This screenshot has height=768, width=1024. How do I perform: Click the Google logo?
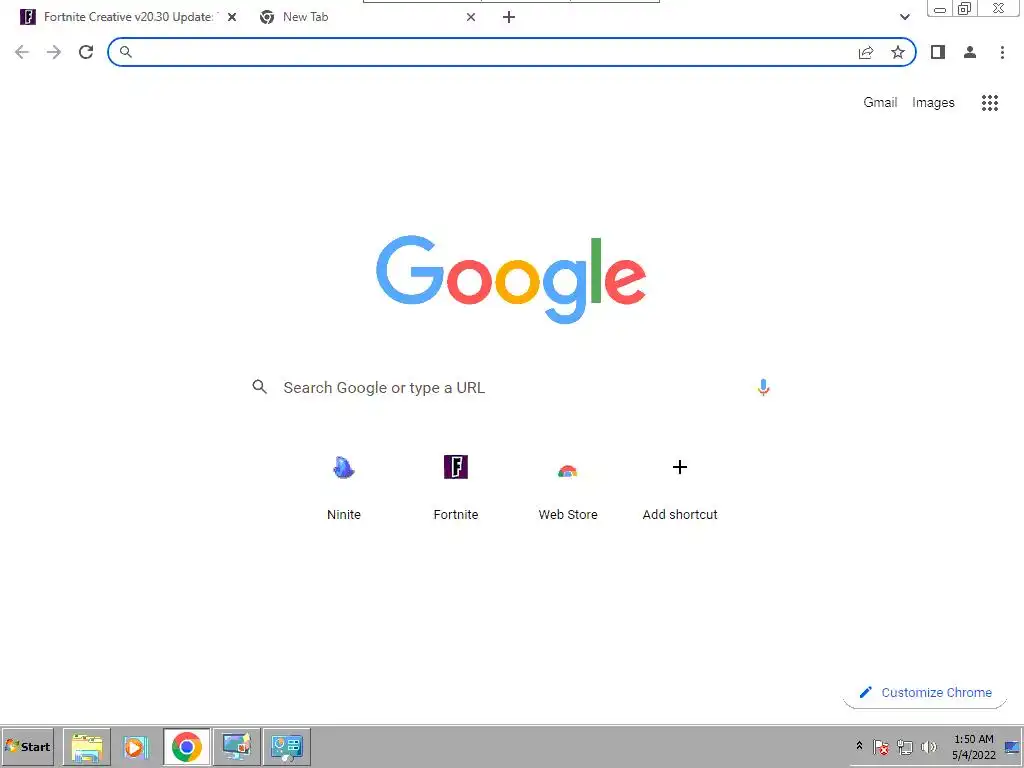(x=511, y=280)
